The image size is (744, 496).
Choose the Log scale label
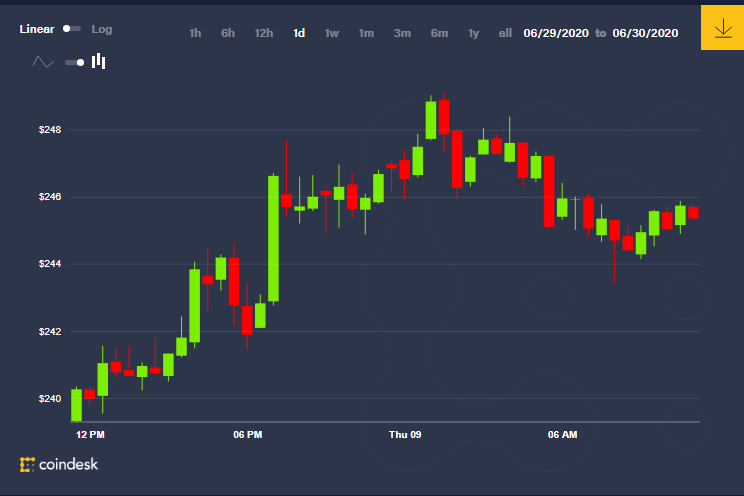(102, 29)
